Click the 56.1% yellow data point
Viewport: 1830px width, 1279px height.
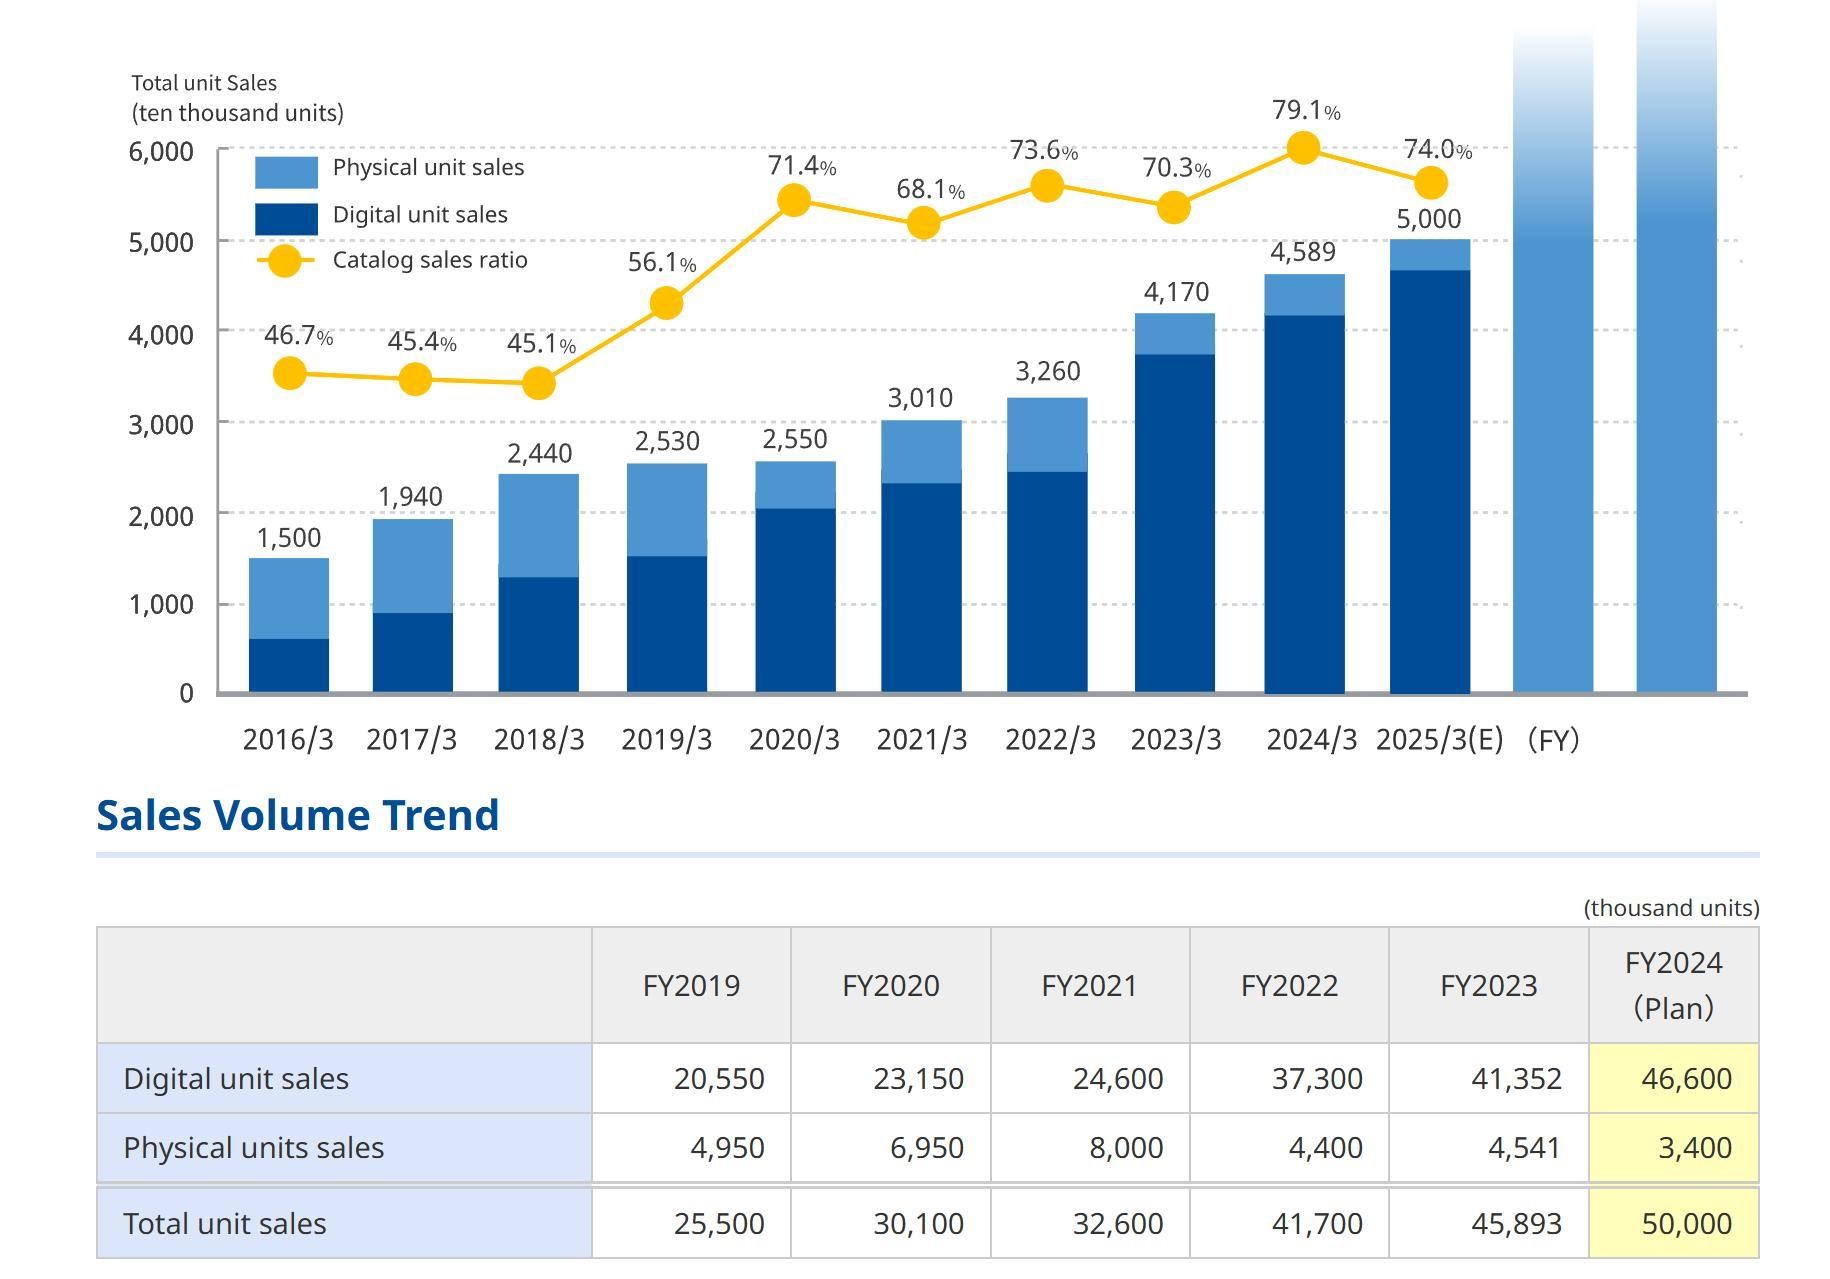[666, 303]
